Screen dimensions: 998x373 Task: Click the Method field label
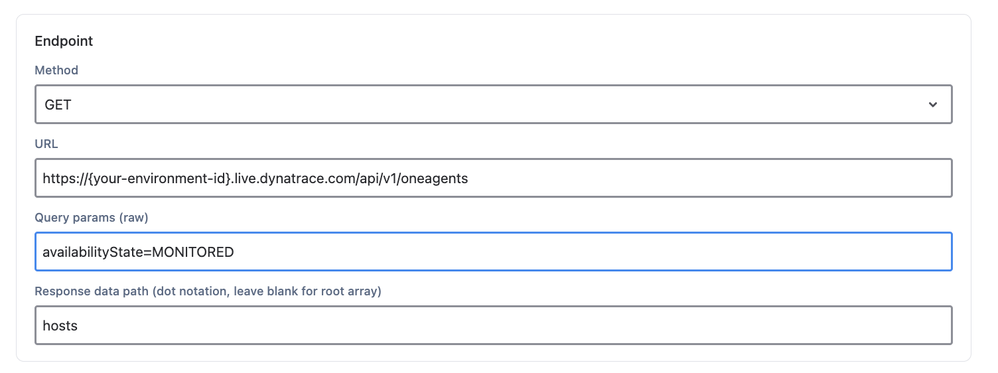point(57,70)
